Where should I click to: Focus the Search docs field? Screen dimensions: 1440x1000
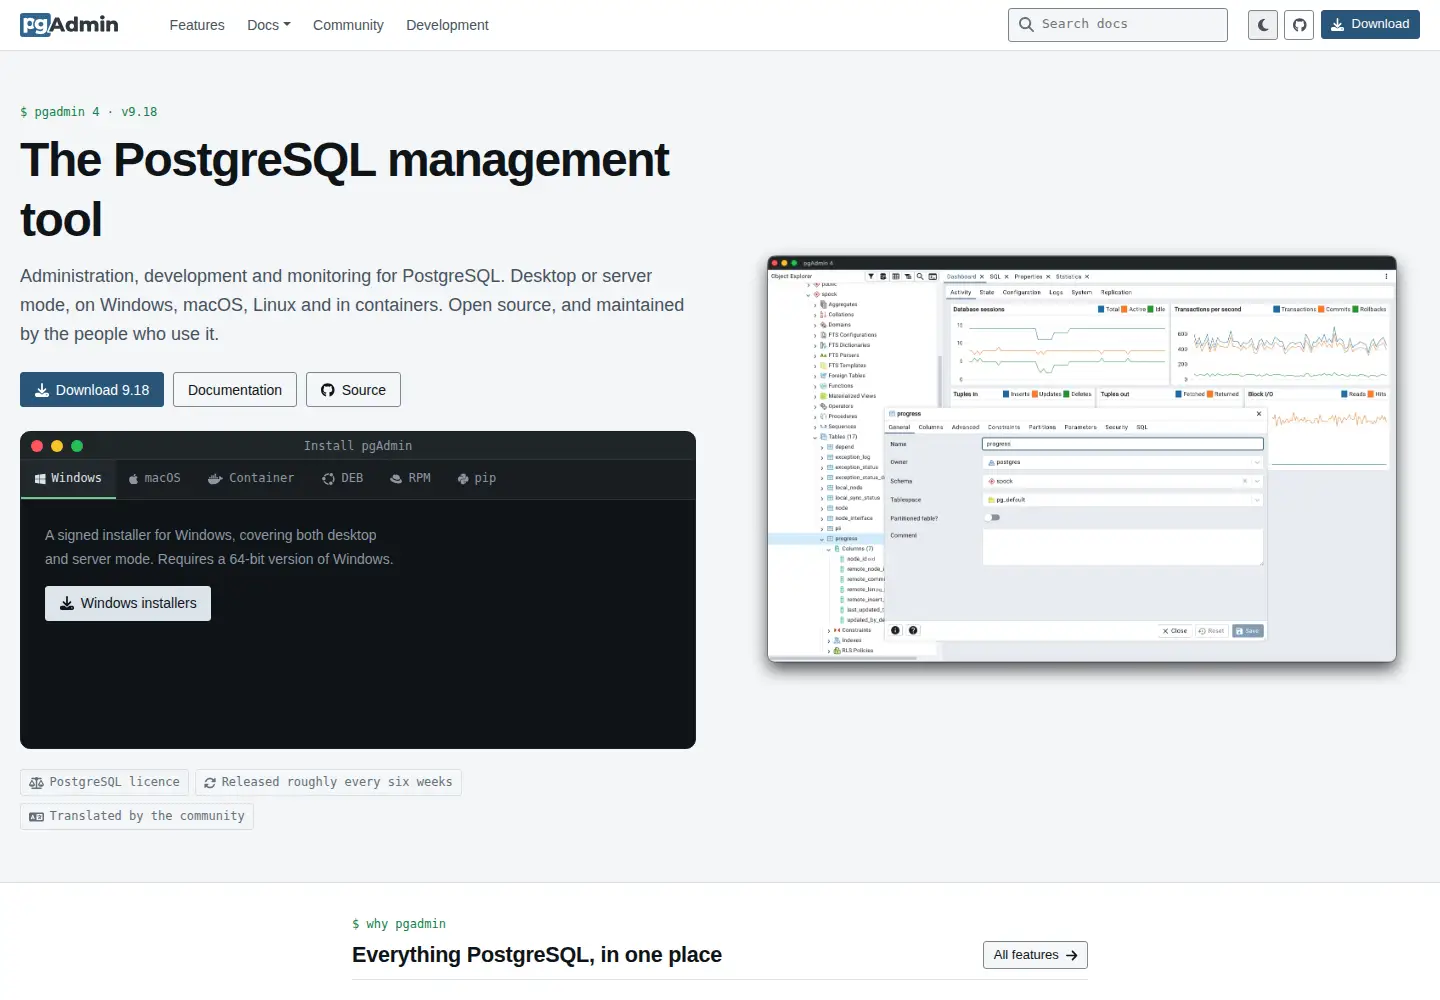[x=1118, y=25]
